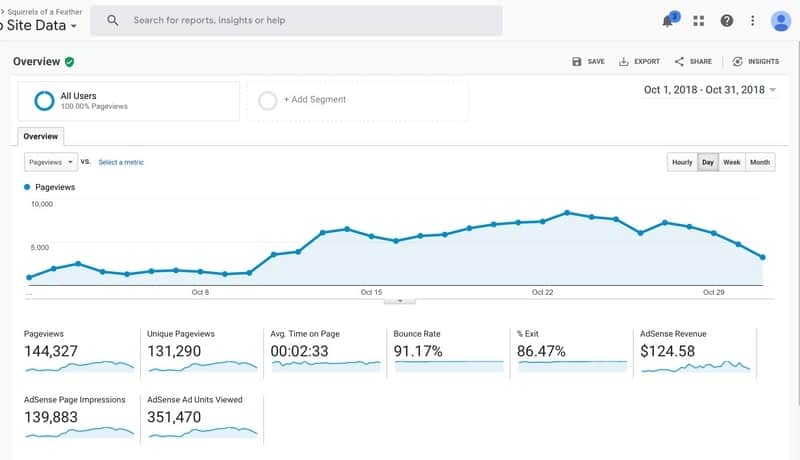Screen dimensions: 800x460
Task: Click the 10,000 y-axis label
Action: [42, 204]
